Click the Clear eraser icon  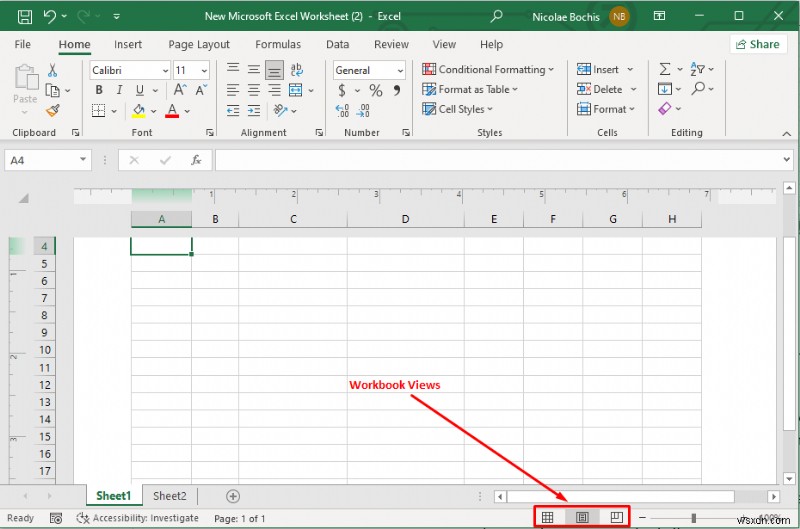tap(665, 108)
